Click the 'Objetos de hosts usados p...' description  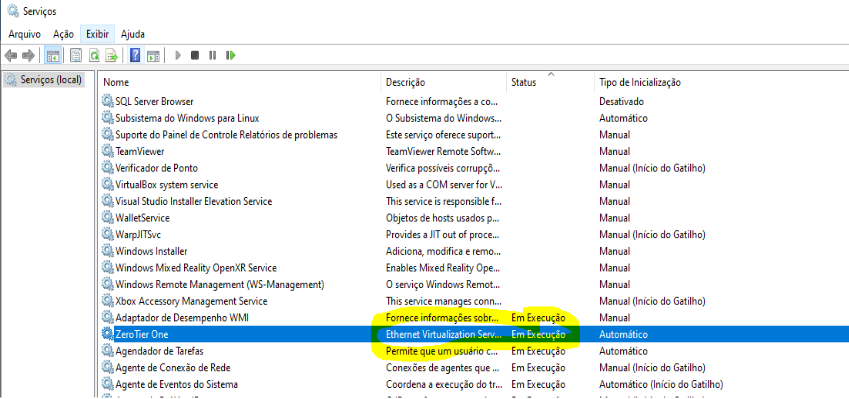442,218
